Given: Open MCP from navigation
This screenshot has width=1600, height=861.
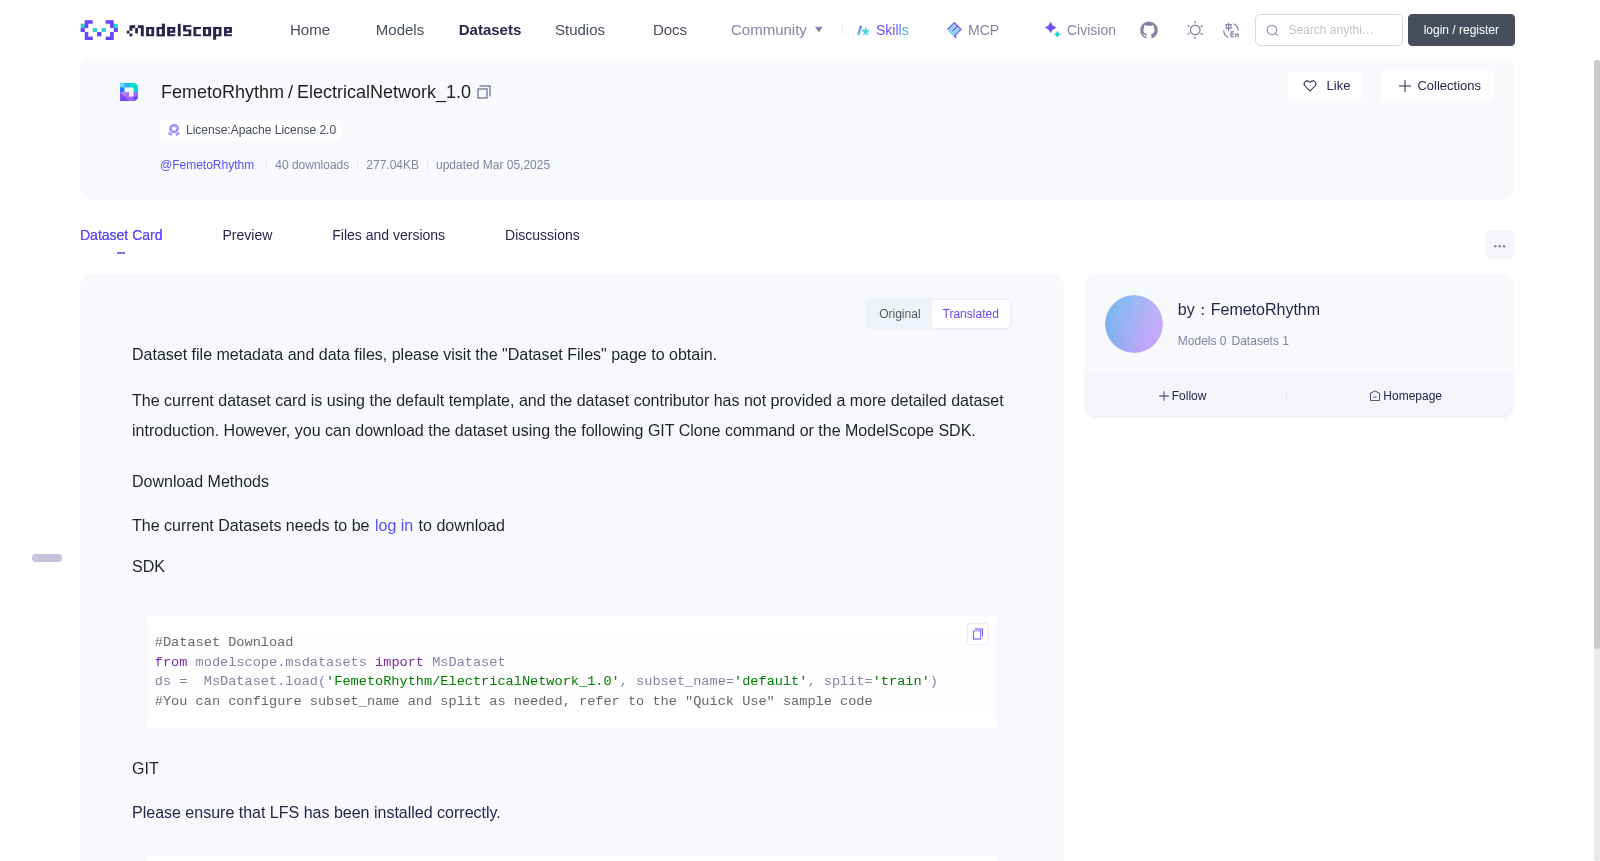Looking at the screenshot, I should point(973,30).
